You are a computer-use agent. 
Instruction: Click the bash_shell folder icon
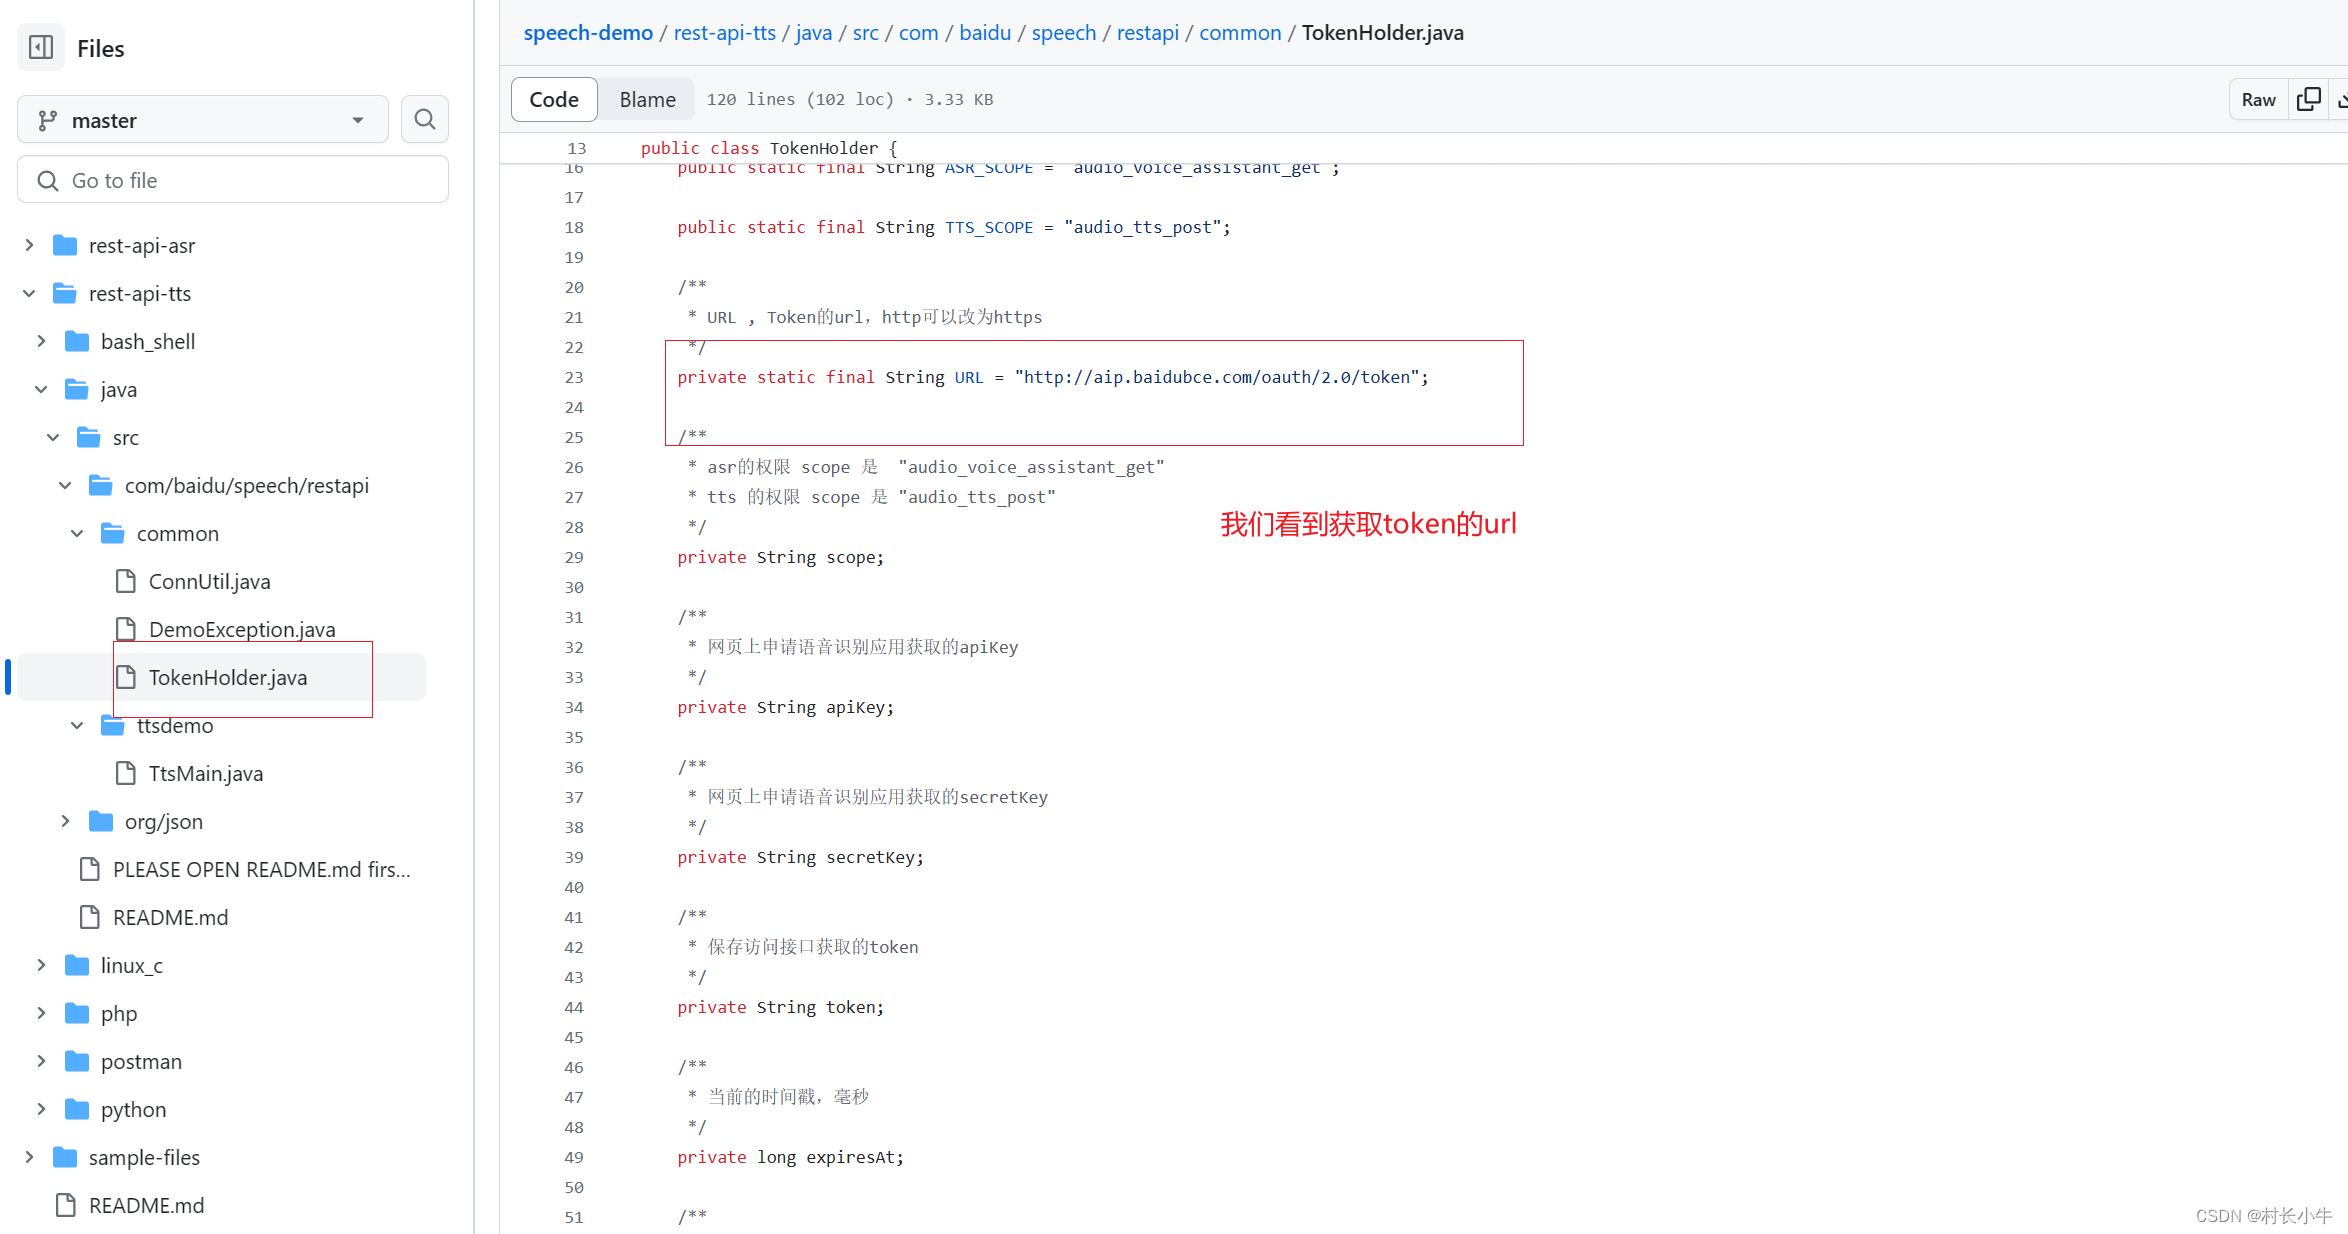[x=77, y=341]
